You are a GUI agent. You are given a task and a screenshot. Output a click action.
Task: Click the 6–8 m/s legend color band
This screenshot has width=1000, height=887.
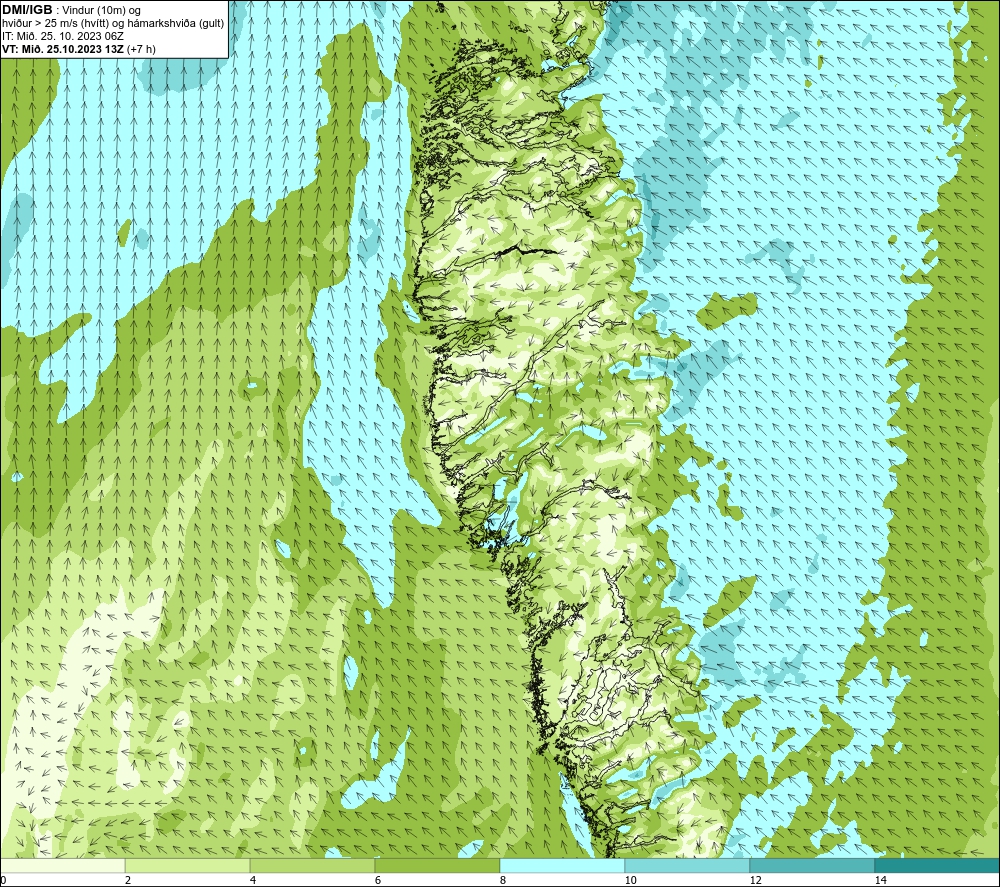click(438, 866)
